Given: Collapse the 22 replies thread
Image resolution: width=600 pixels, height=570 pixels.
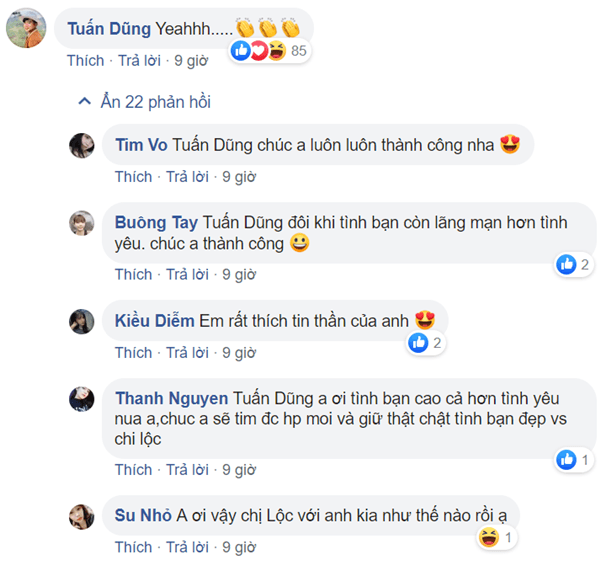Looking at the screenshot, I should click(145, 101).
